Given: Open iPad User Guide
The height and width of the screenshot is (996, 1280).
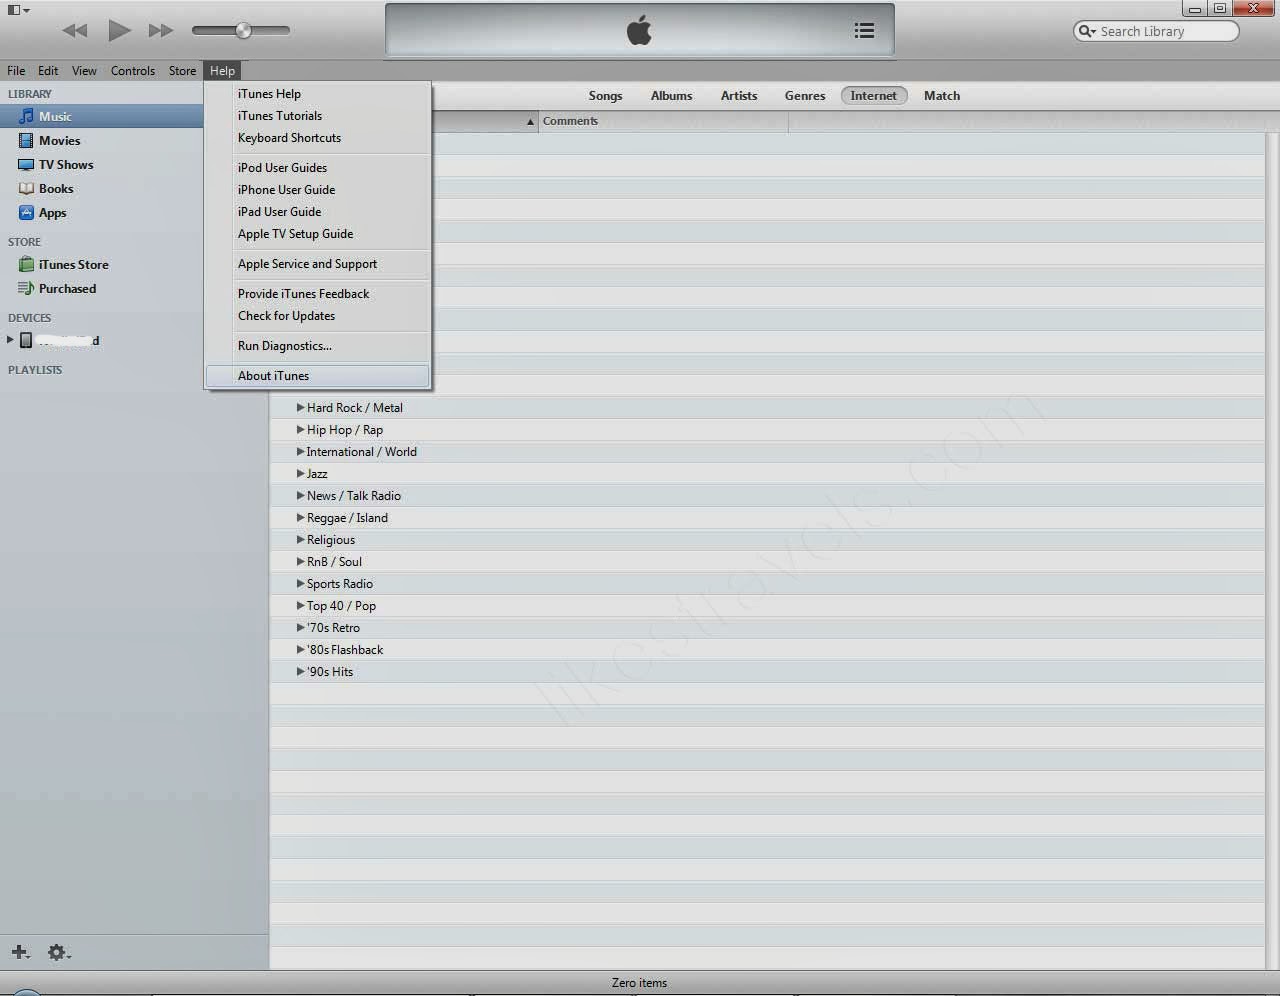Looking at the screenshot, I should click(318, 211).
